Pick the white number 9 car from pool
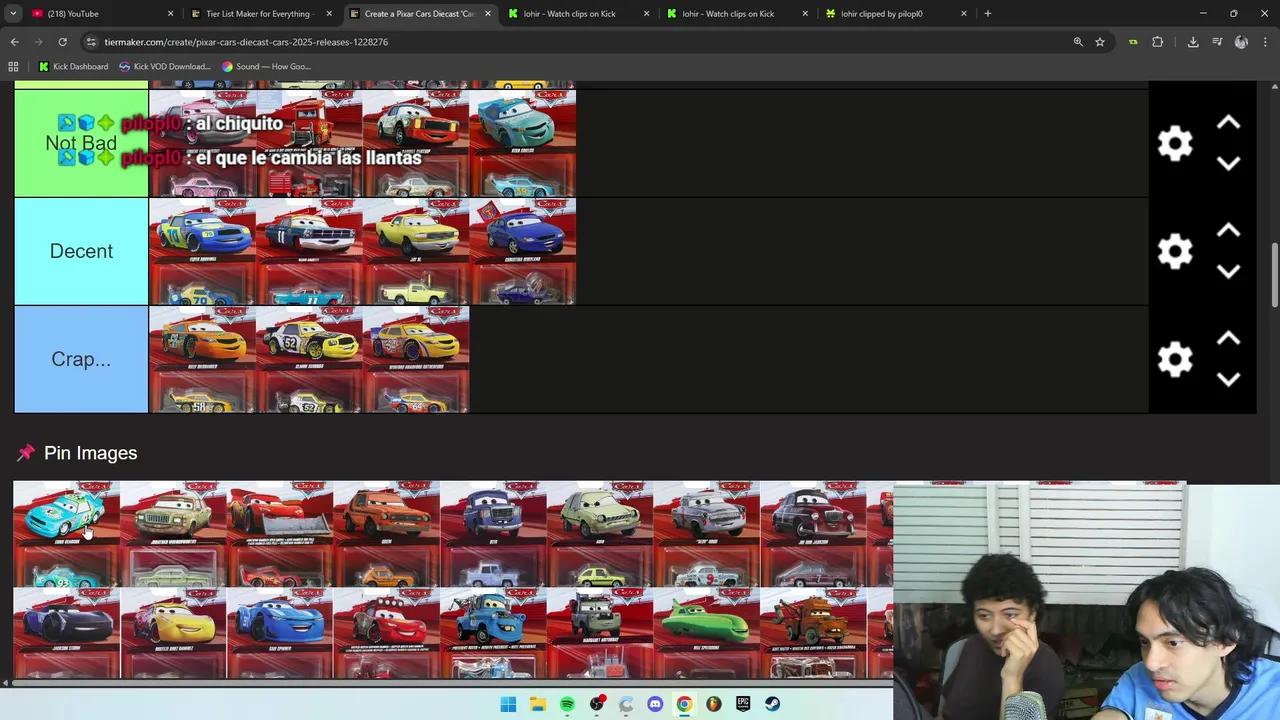This screenshot has width=1280, height=720. pos(706,534)
